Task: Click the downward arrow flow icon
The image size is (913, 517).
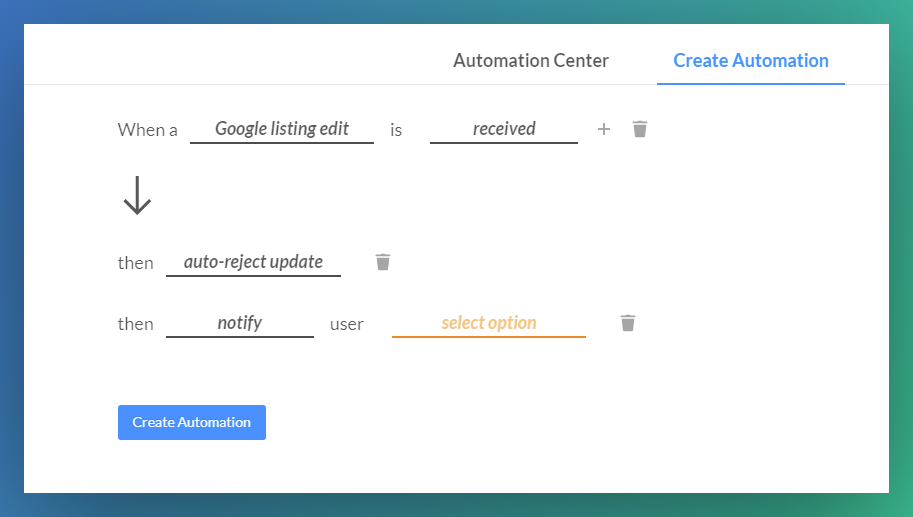Action: [137, 196]
